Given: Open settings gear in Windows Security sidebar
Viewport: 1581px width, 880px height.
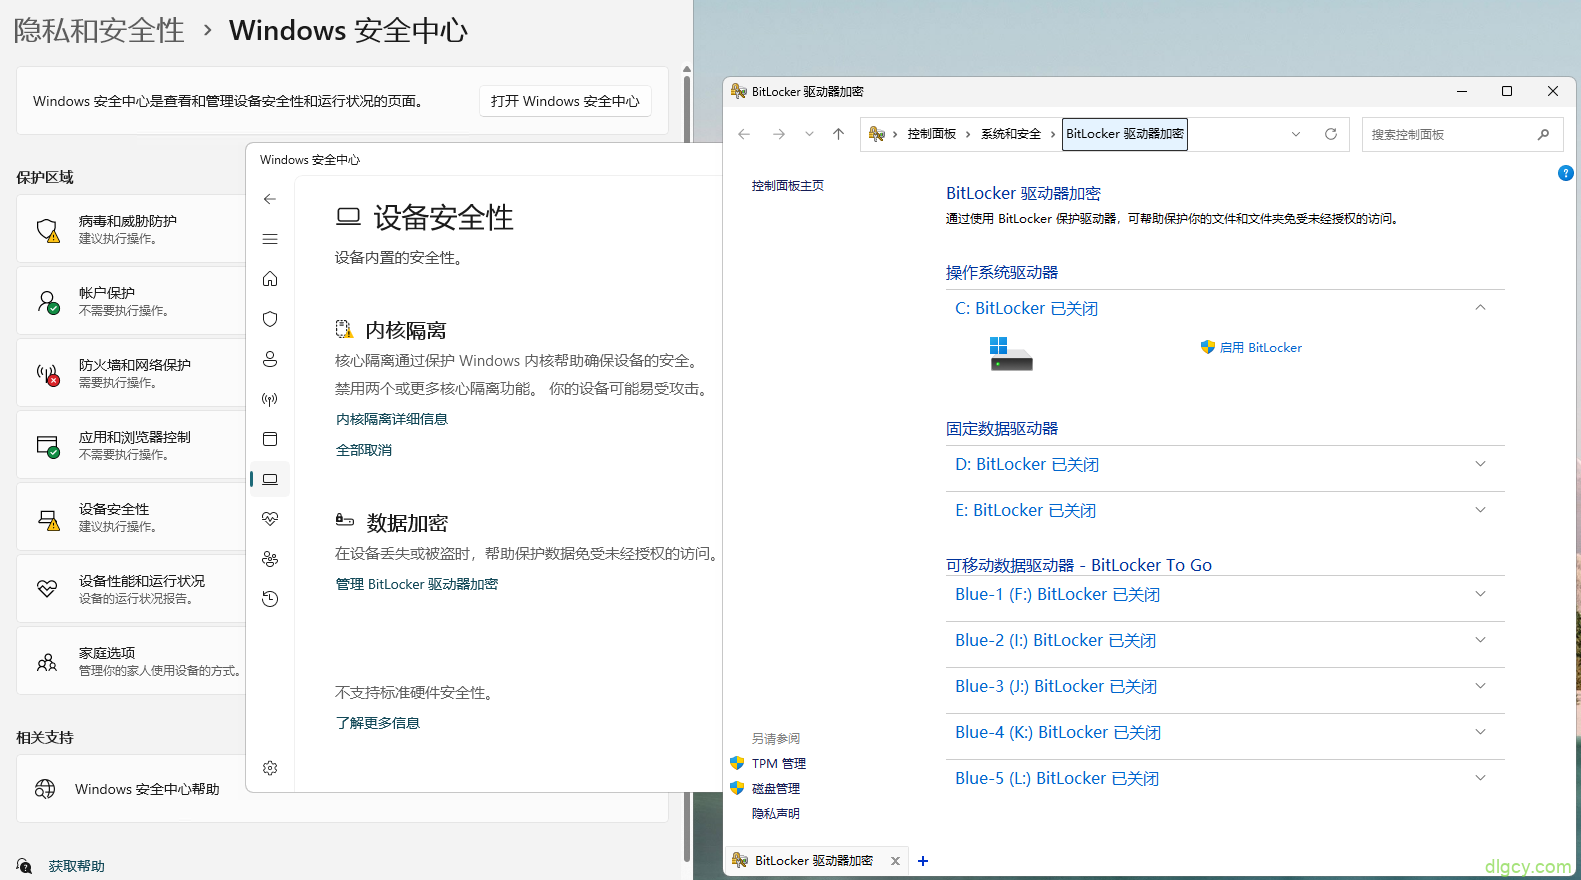Looking at the screenshot, I should 270,768.
